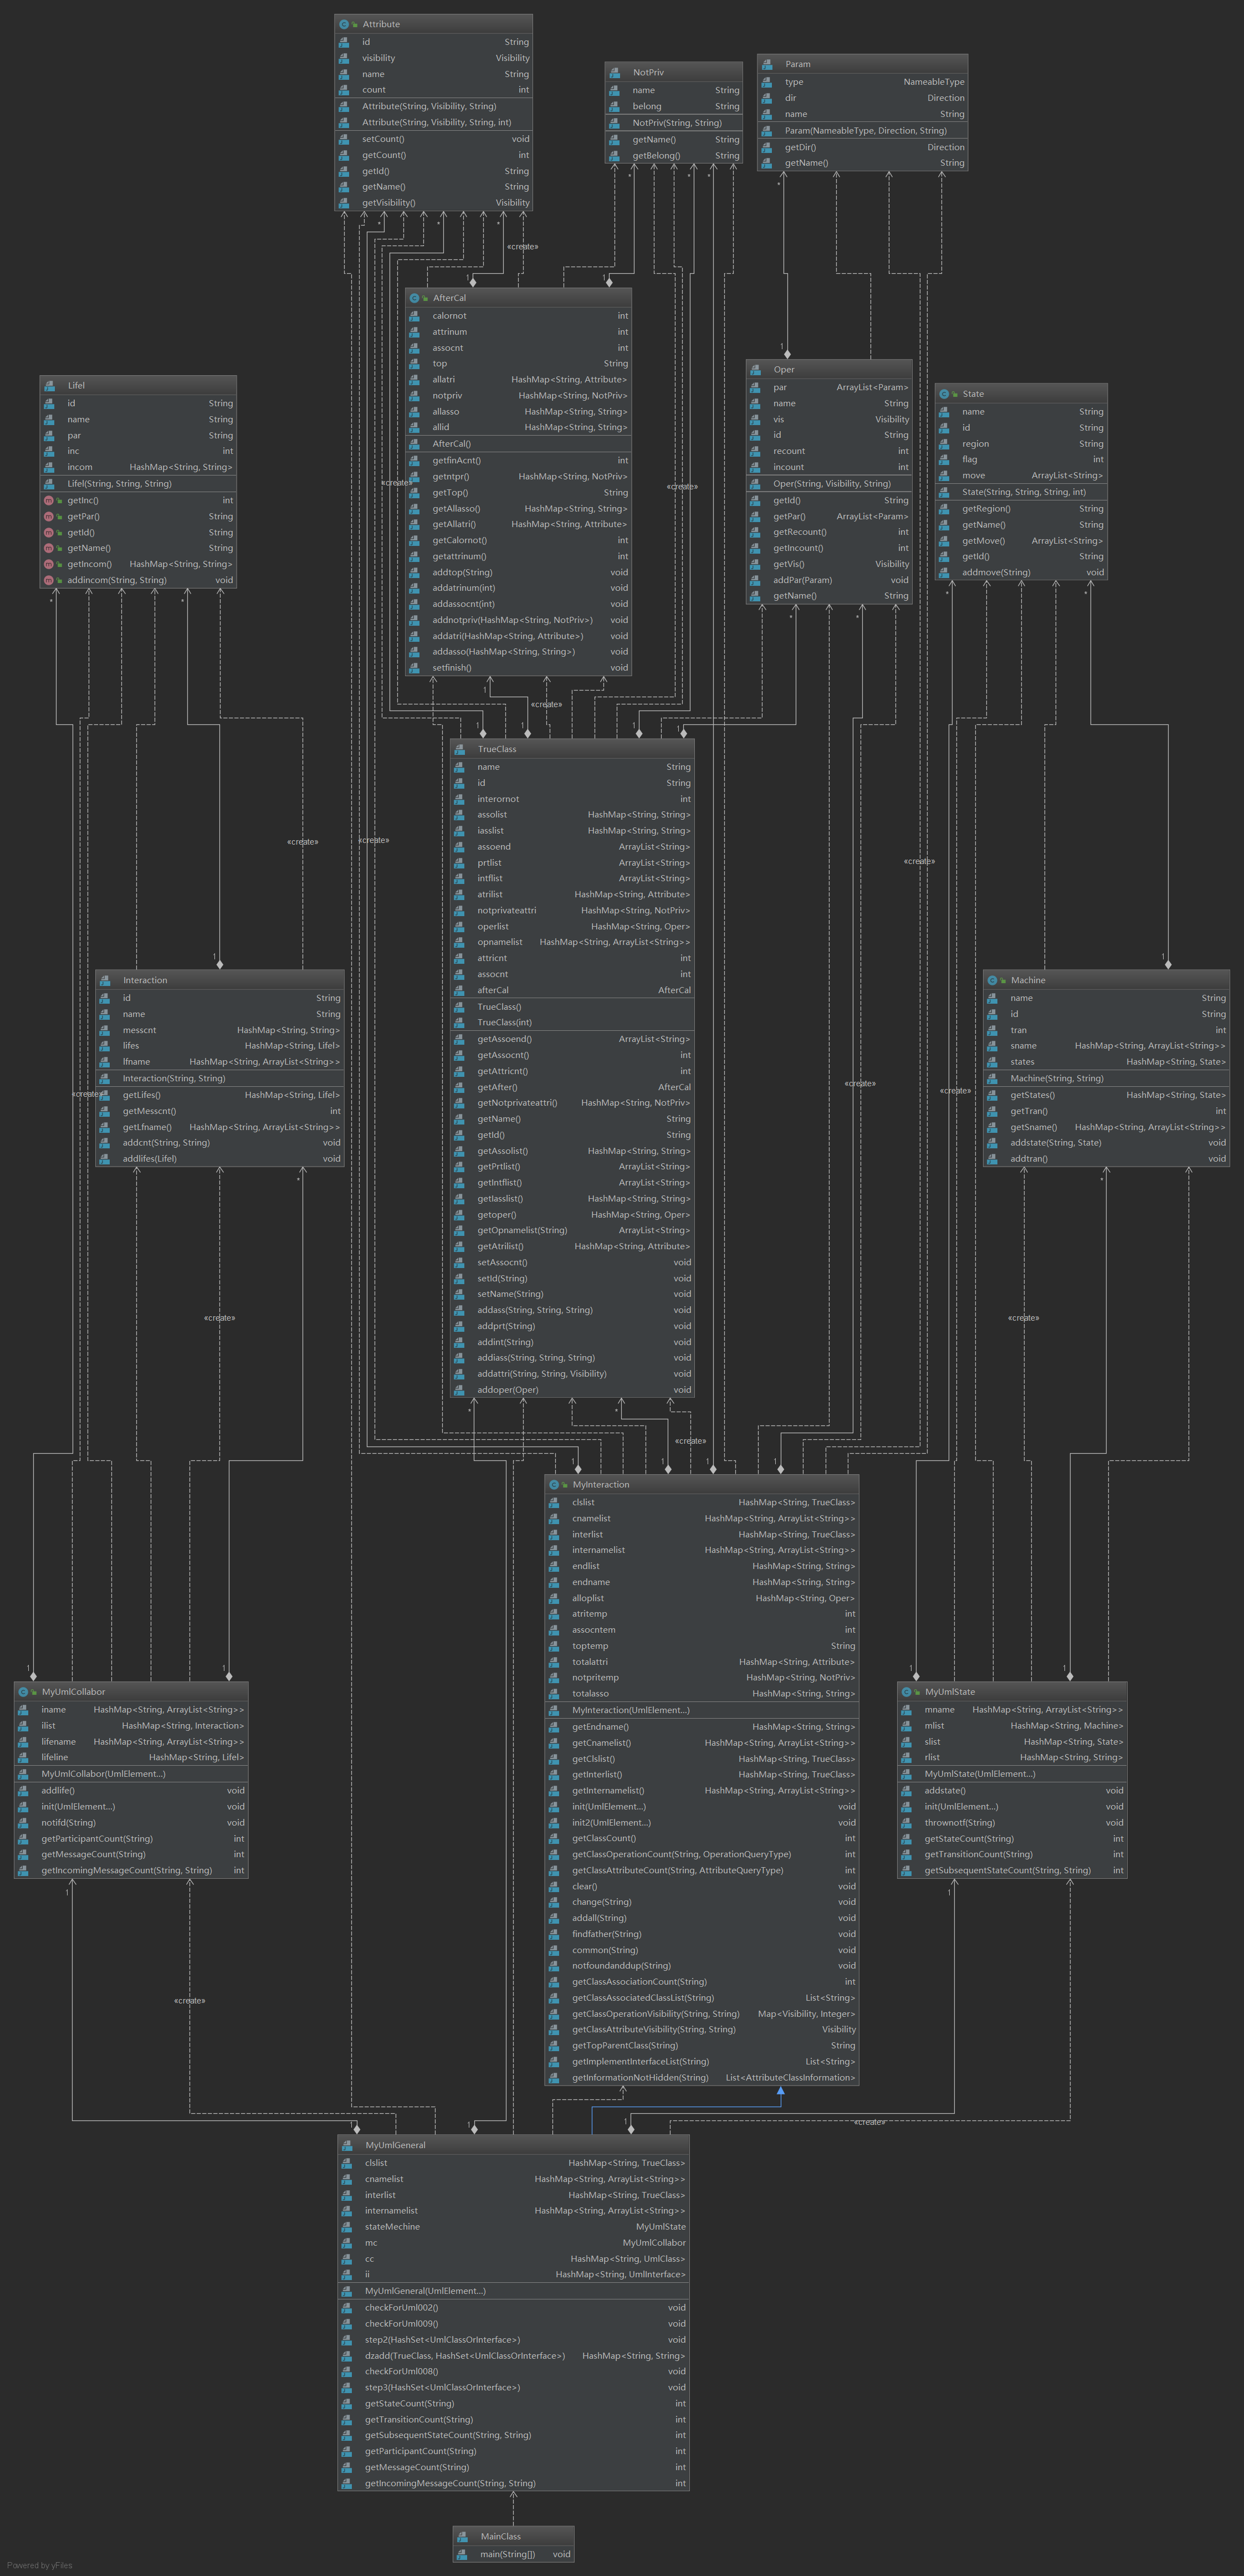Select the NotPriv class title

click(x=648, y=73)
